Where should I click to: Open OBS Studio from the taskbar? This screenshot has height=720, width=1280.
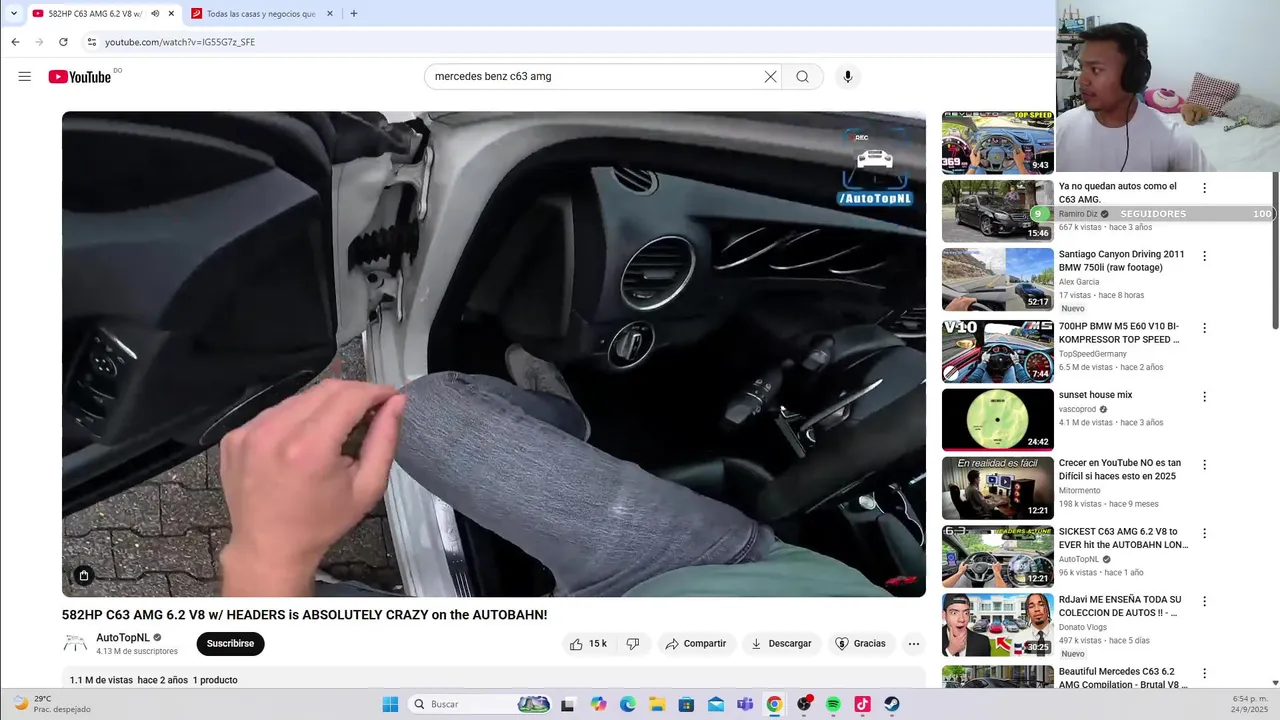804,704
